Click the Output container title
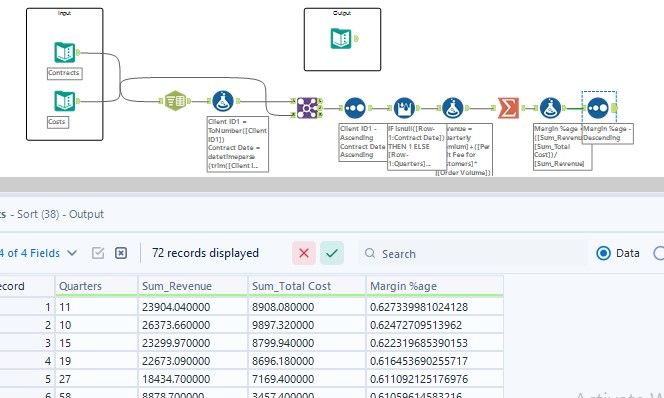Screen dimensions: 664x398 (342, 13)
